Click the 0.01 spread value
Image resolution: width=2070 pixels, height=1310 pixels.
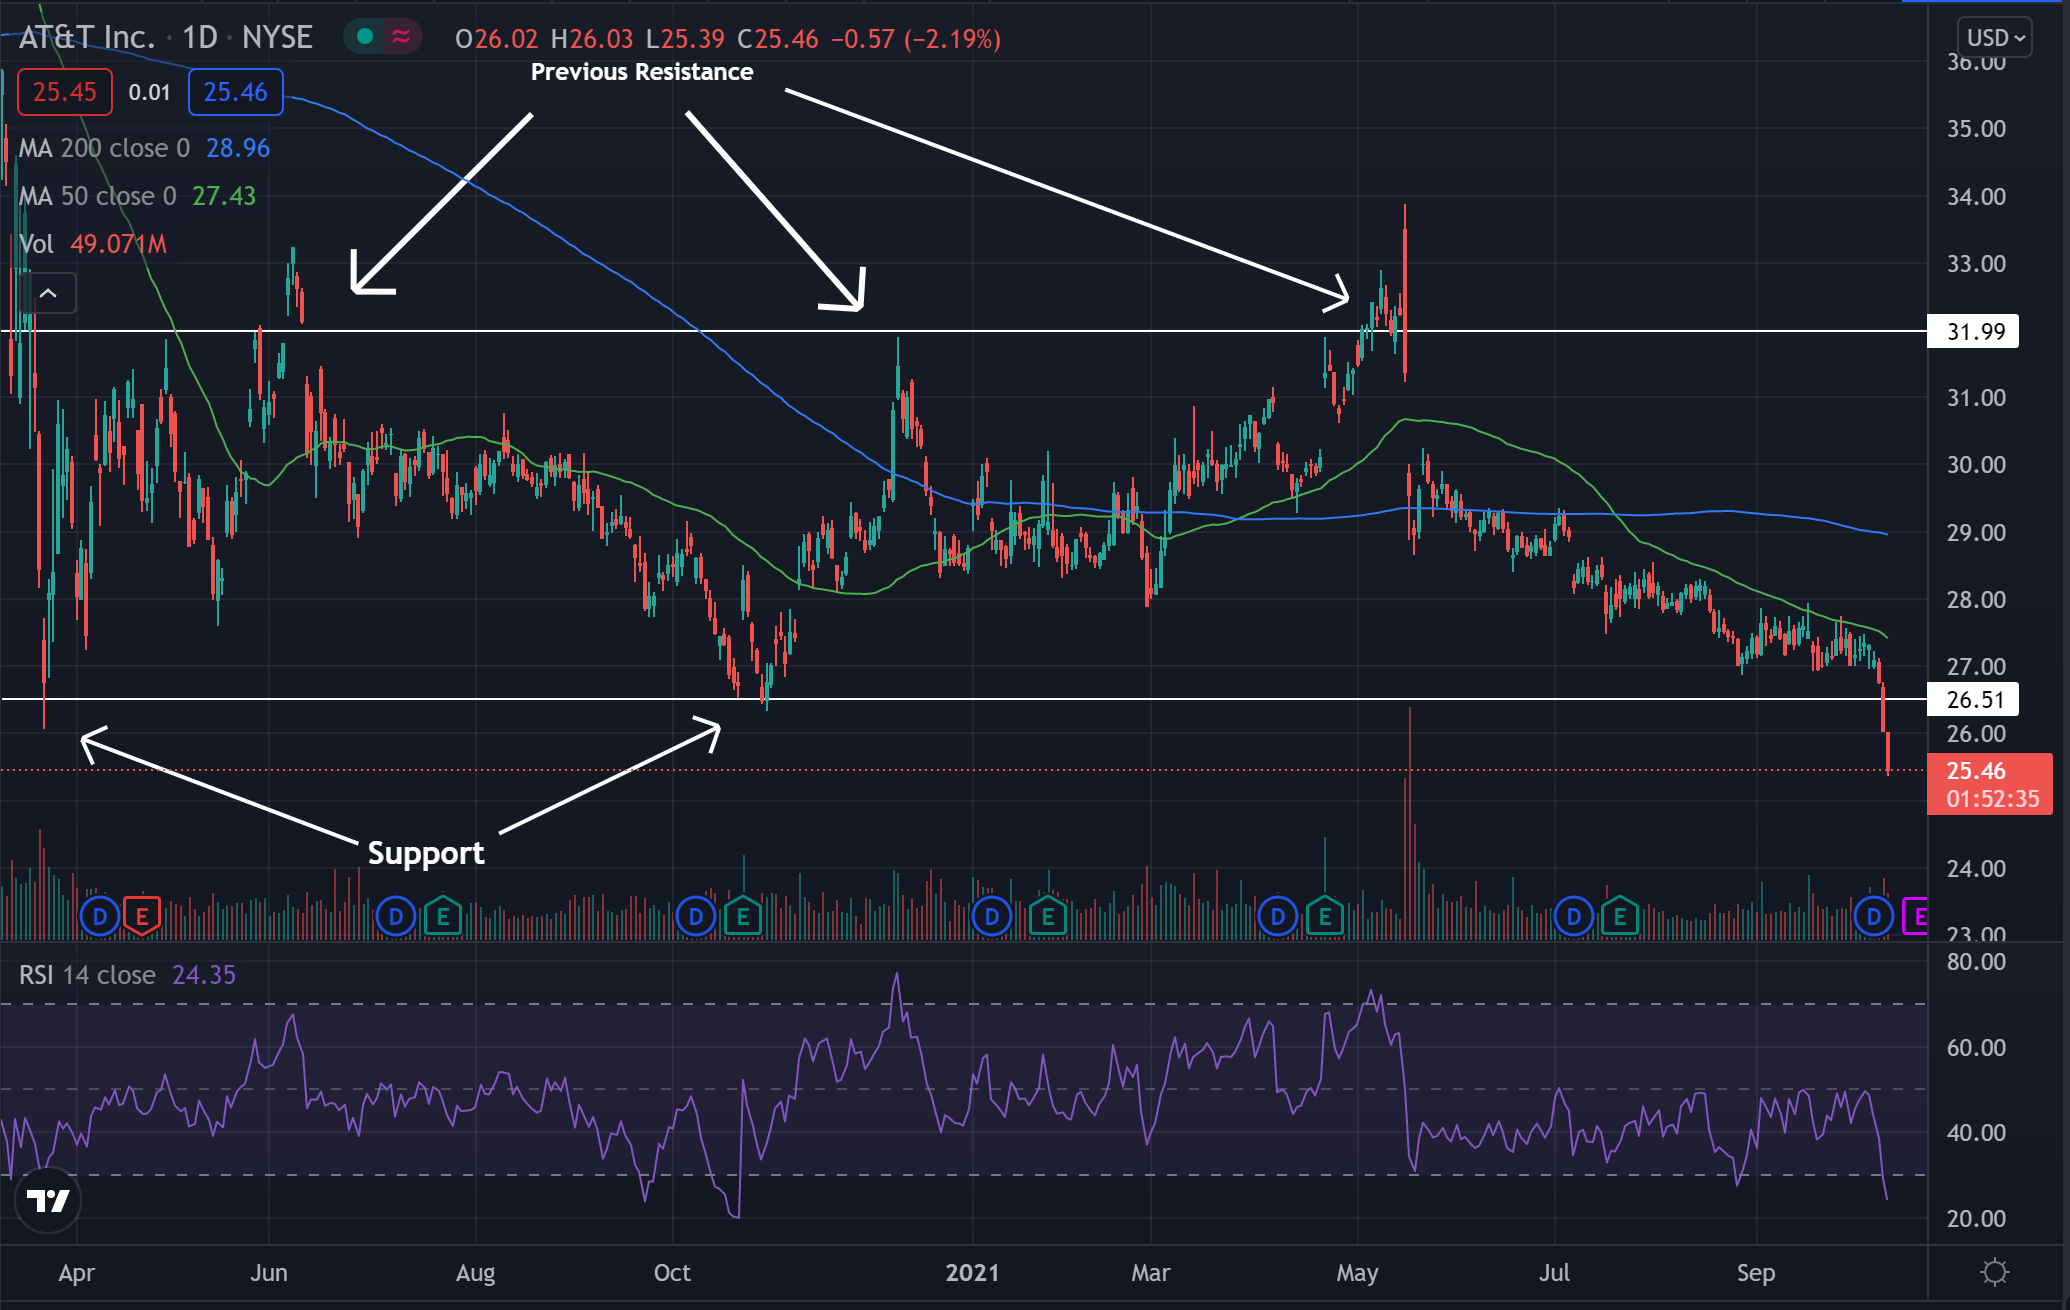(150, 92)
